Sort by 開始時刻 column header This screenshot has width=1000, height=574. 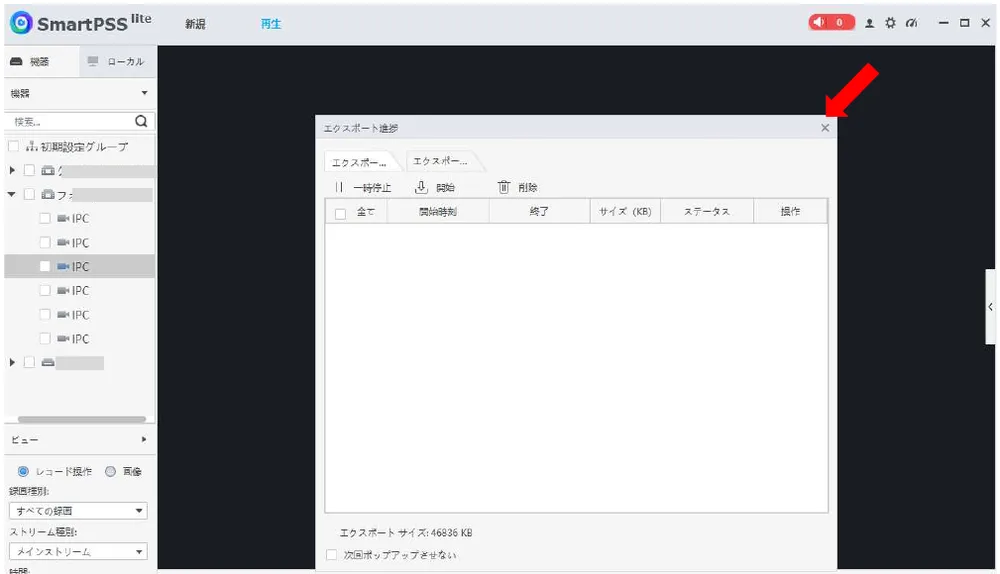(x=438, y=211)
